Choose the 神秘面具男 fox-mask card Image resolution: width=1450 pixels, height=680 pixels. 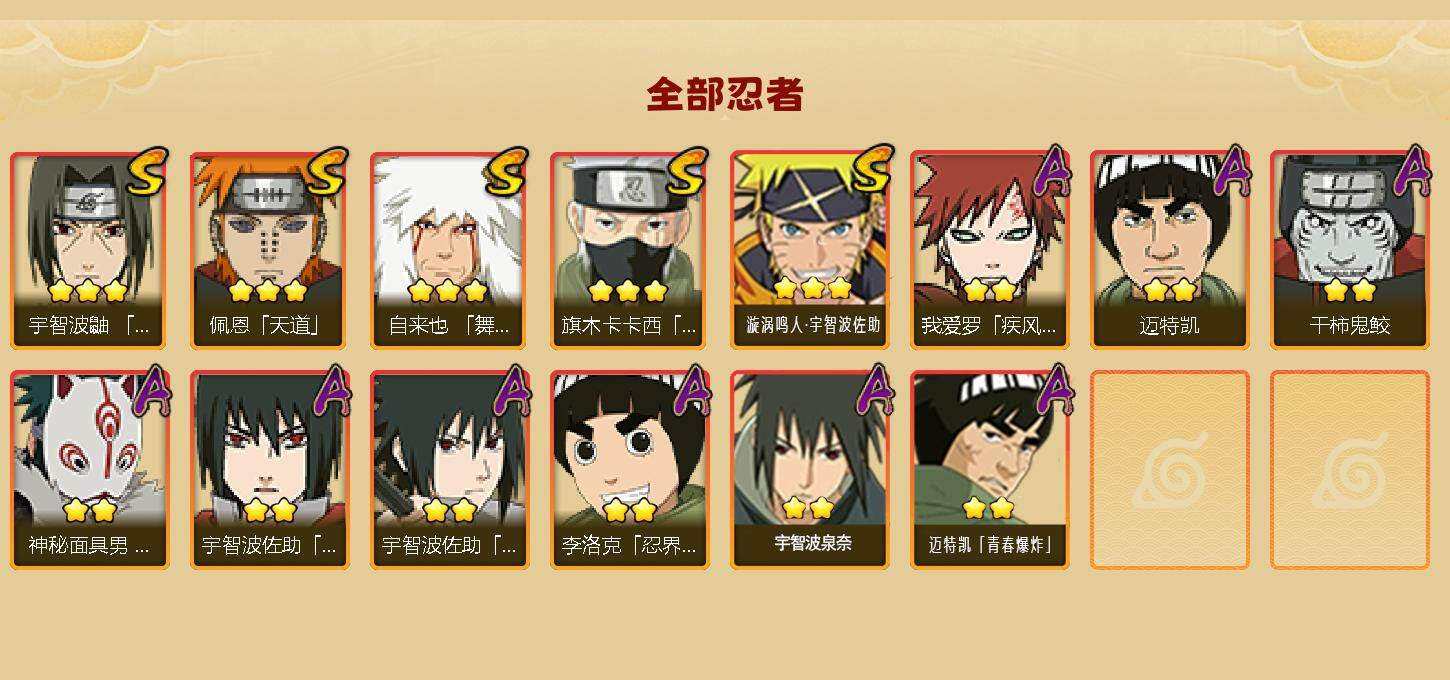pos(90,470)
